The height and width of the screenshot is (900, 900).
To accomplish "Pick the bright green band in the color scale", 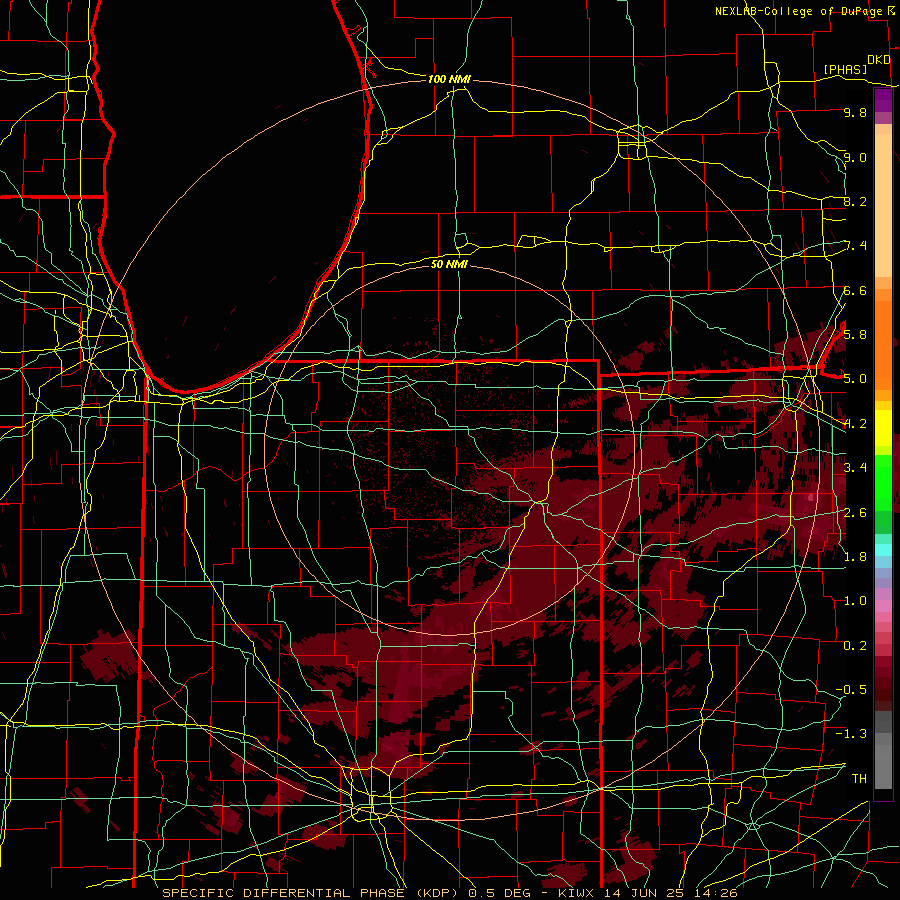I will pyautogui.click(x=883, y=483).
